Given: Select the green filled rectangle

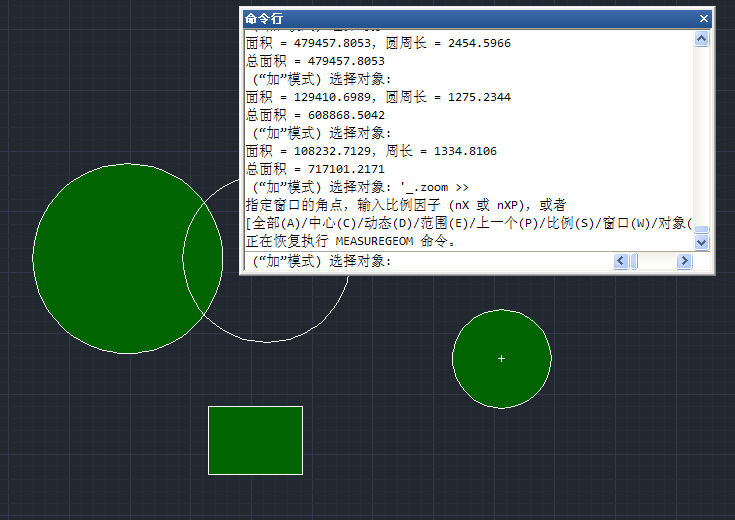Looking at the screenshot, I should [255, 440].
